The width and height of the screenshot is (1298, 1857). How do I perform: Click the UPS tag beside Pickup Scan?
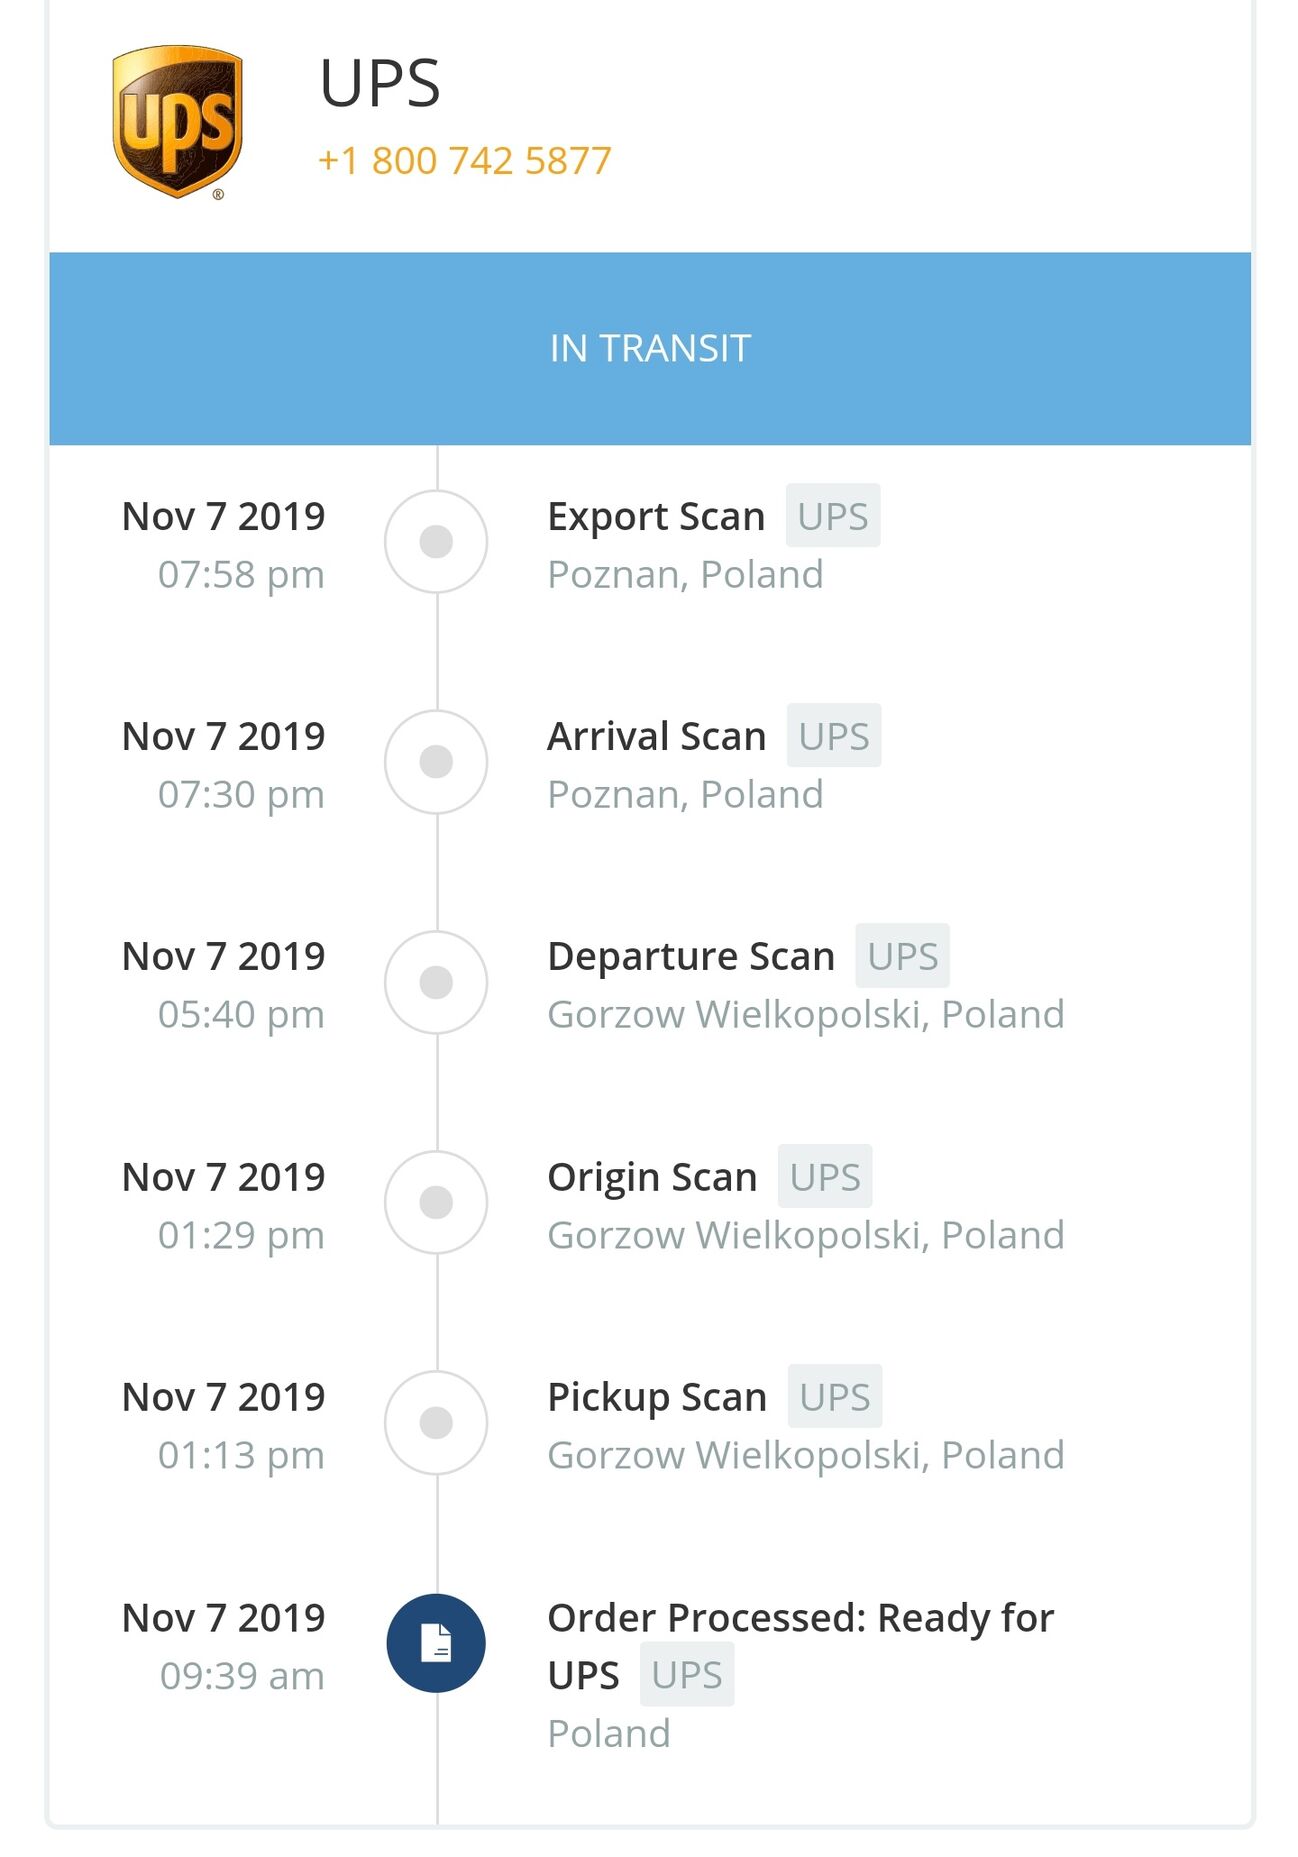(834, 1397)
